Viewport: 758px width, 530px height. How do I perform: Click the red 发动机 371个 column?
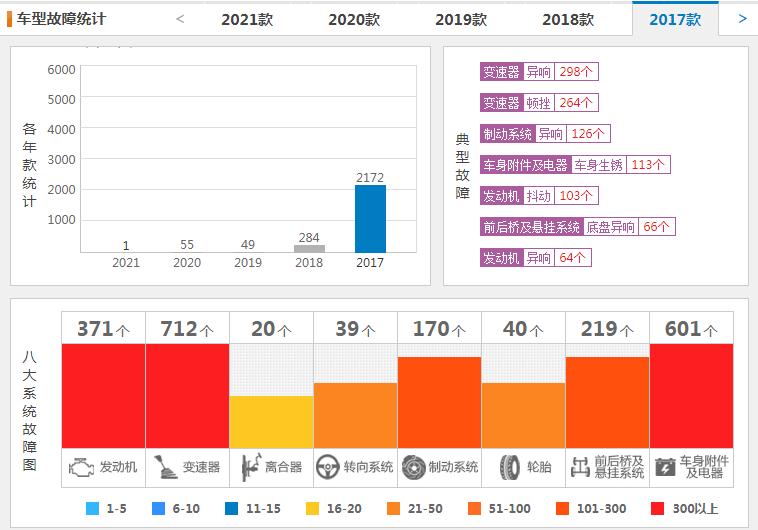(103, 396)
